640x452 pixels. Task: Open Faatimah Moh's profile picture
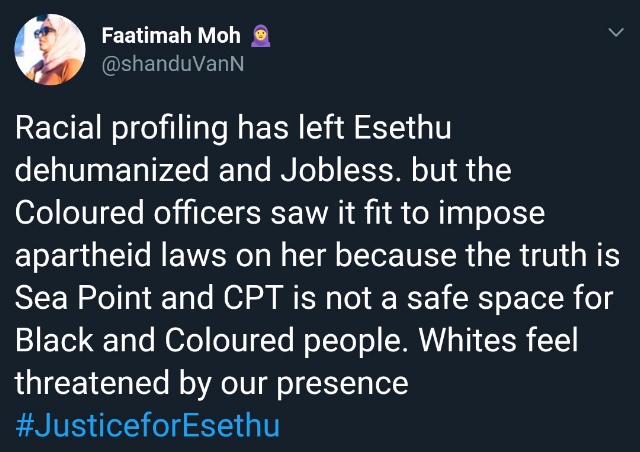tap(50, 49)
